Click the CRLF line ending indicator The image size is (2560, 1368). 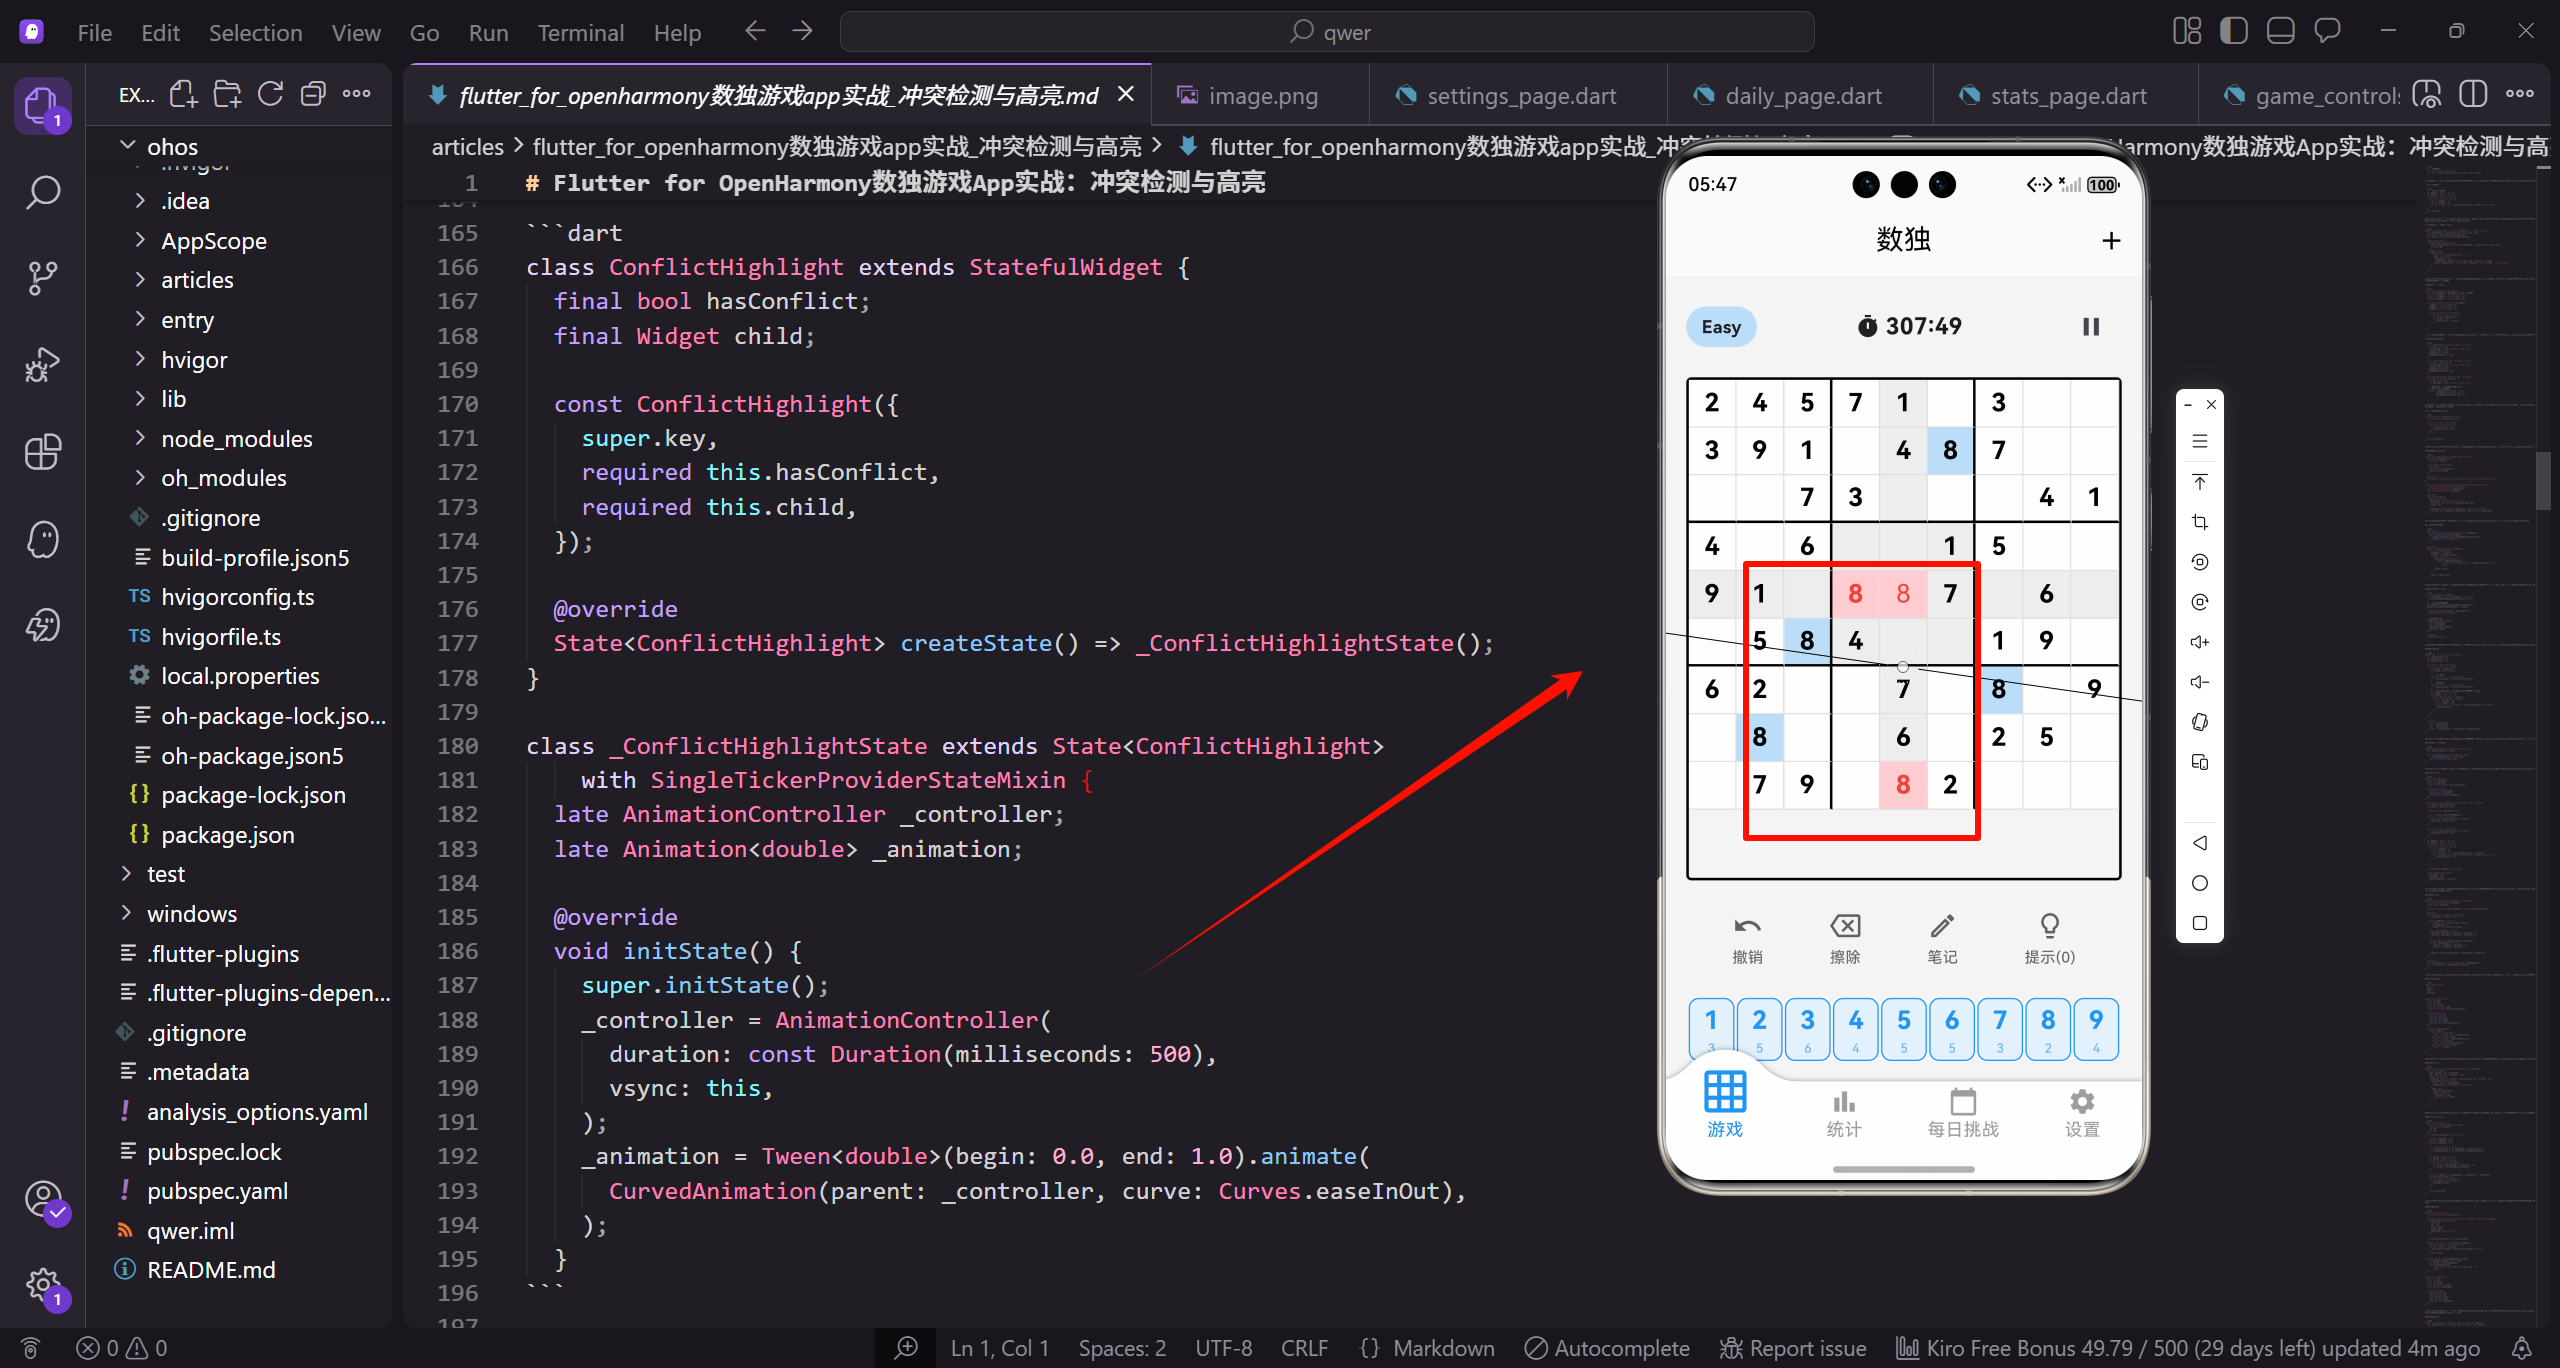tap(1304, 1348)
